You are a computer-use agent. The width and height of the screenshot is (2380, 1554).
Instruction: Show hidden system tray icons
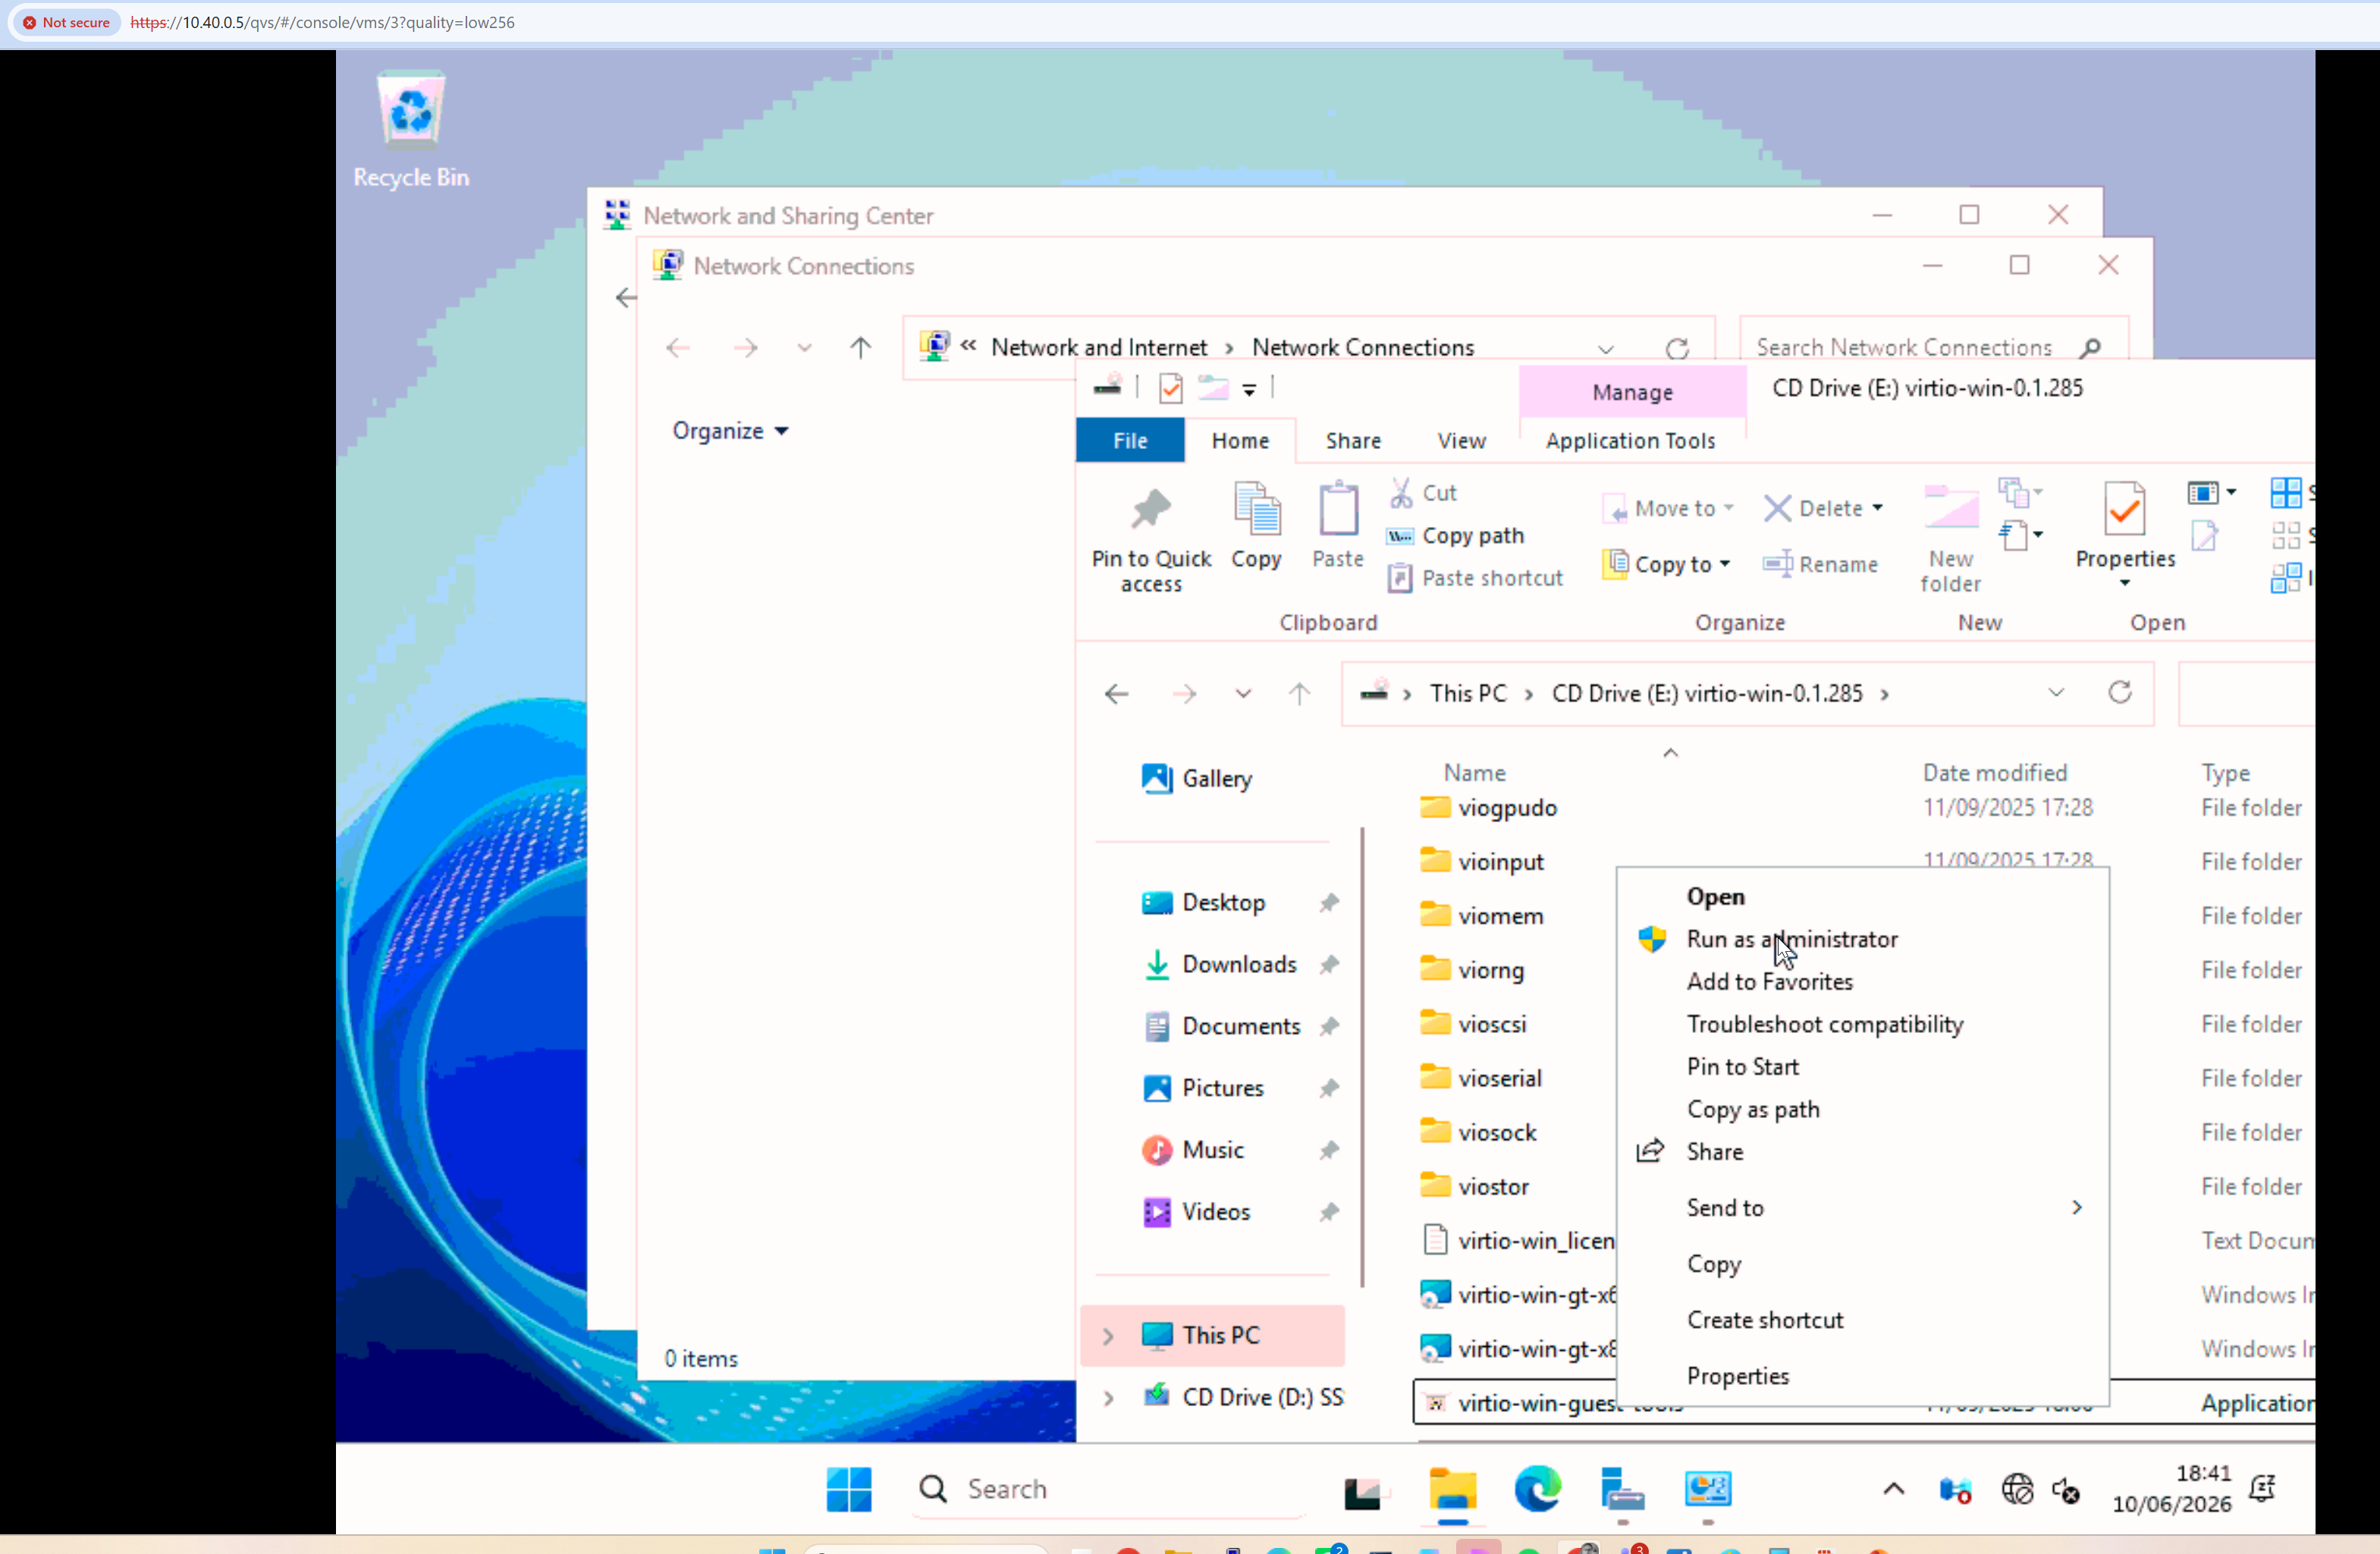[1893, 1489]
